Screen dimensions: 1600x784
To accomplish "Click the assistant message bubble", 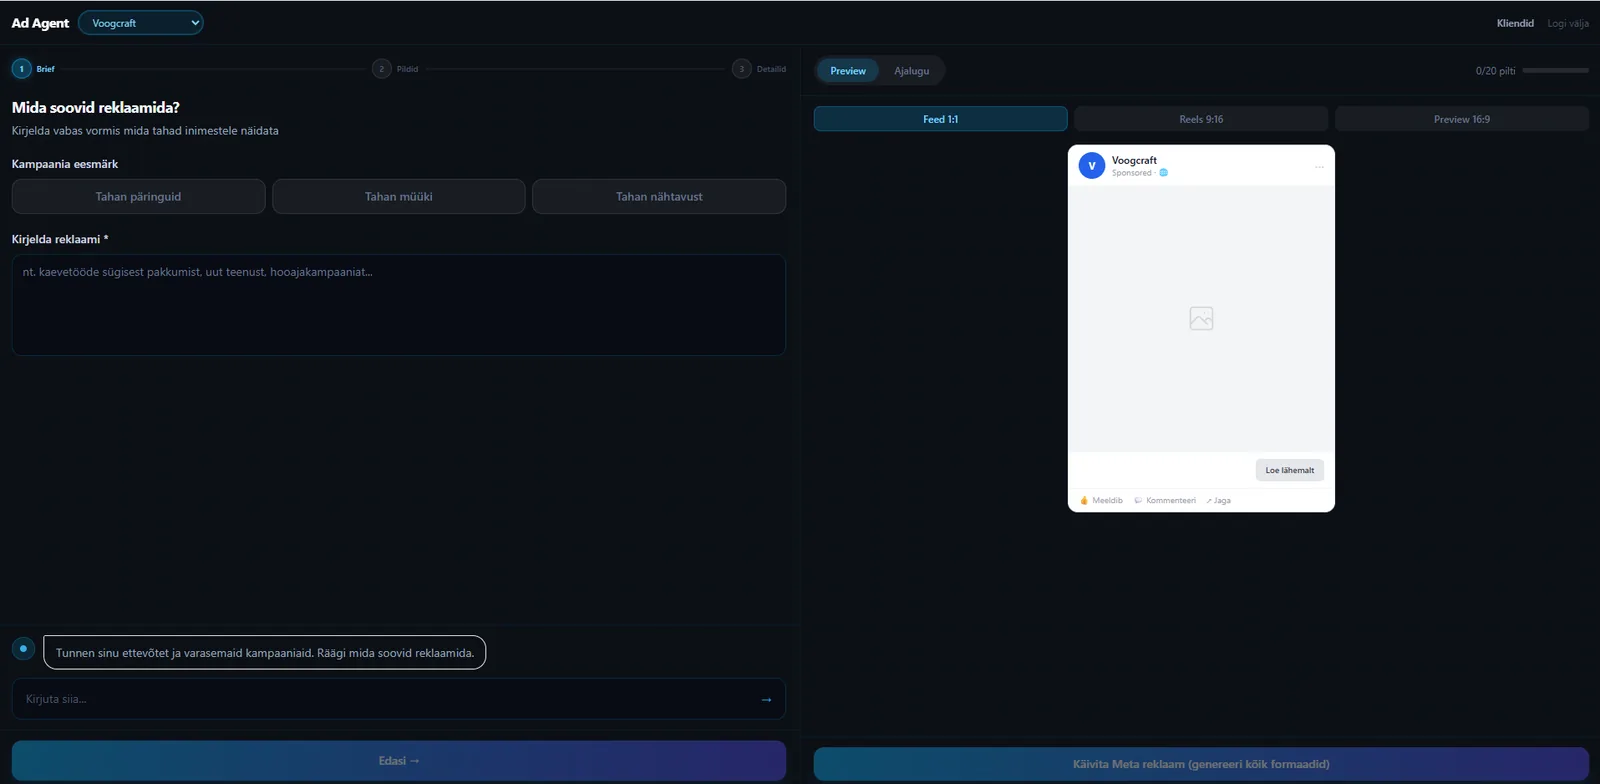I will [265, 653].
